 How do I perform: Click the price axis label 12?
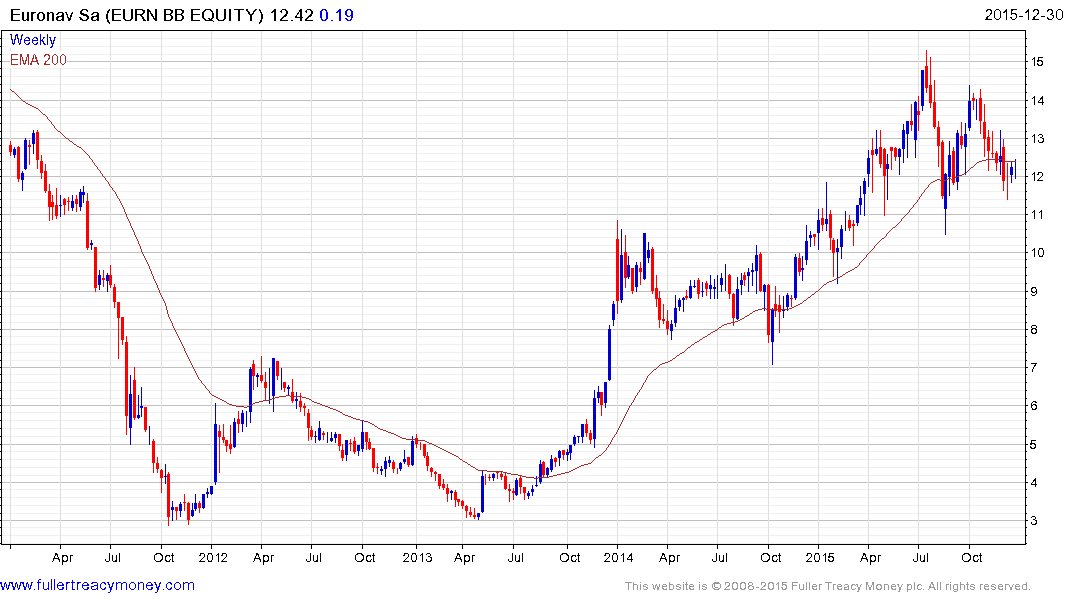[1037, 177]
